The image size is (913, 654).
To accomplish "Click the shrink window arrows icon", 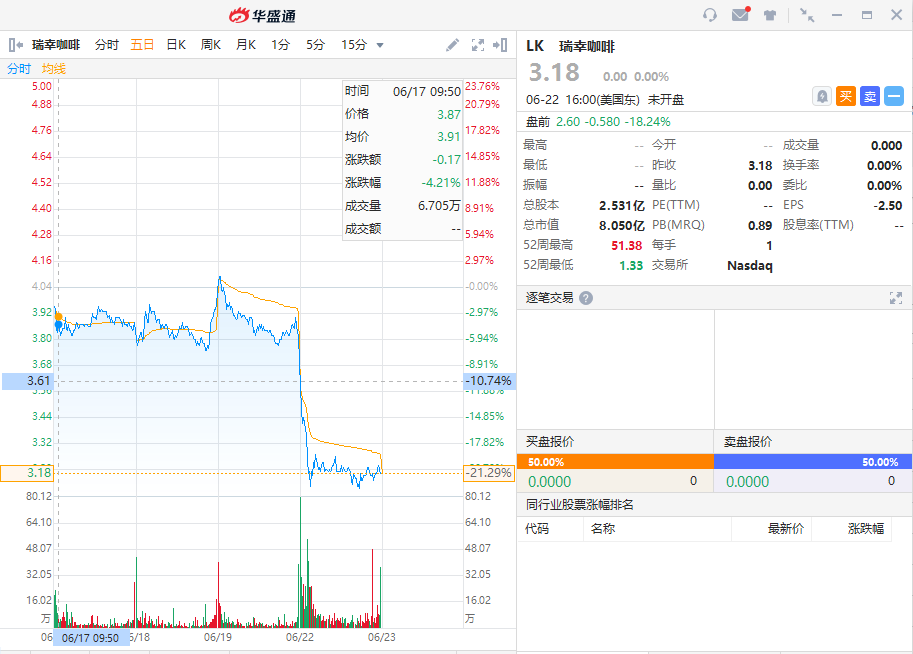I will click(x=806, y=15).
